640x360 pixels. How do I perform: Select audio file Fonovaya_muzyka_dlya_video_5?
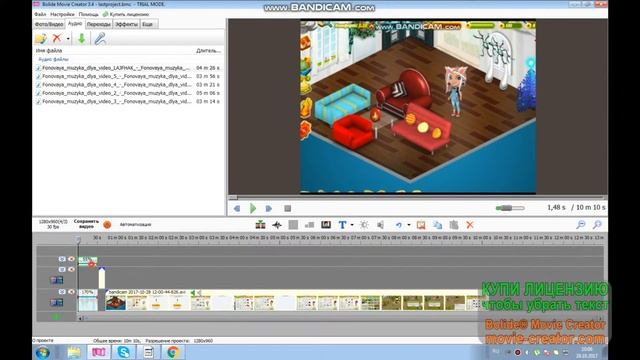[128, 76]
